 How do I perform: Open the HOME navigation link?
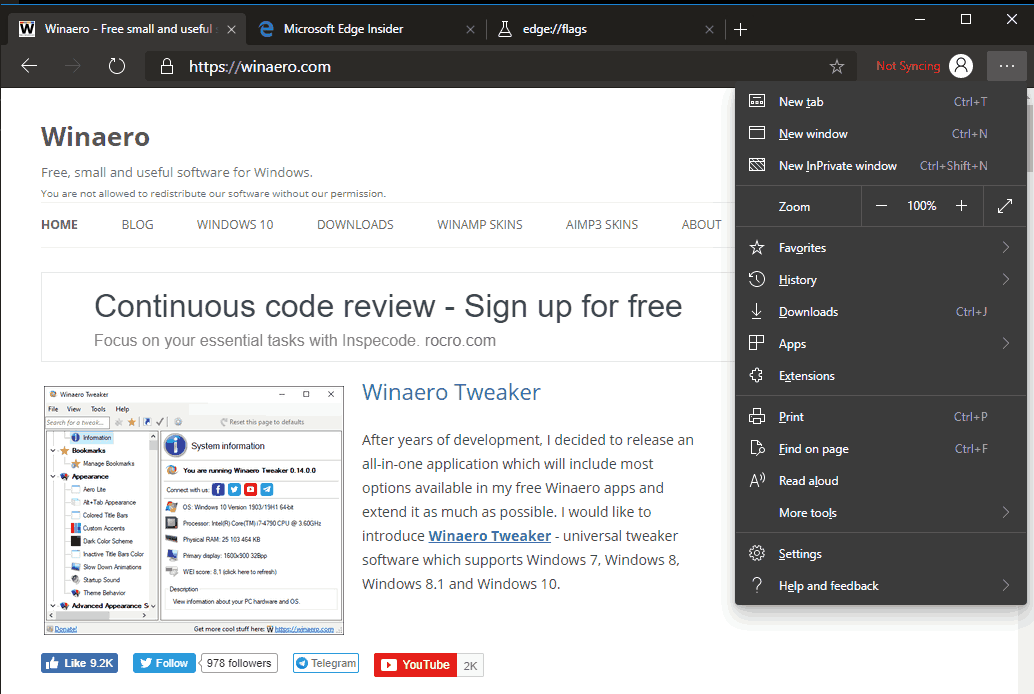point(59,225)
